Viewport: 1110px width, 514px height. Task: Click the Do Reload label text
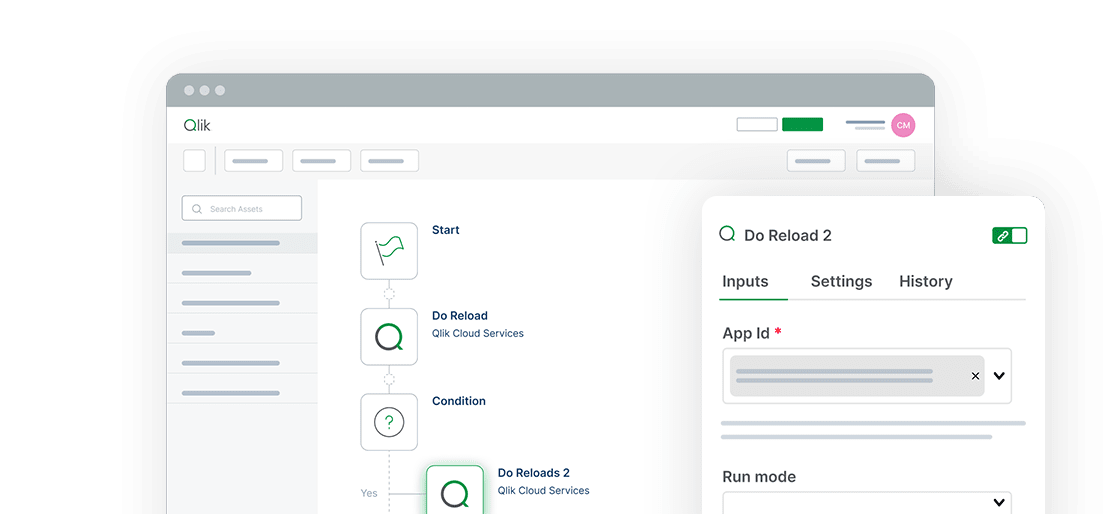pos(459,316)
